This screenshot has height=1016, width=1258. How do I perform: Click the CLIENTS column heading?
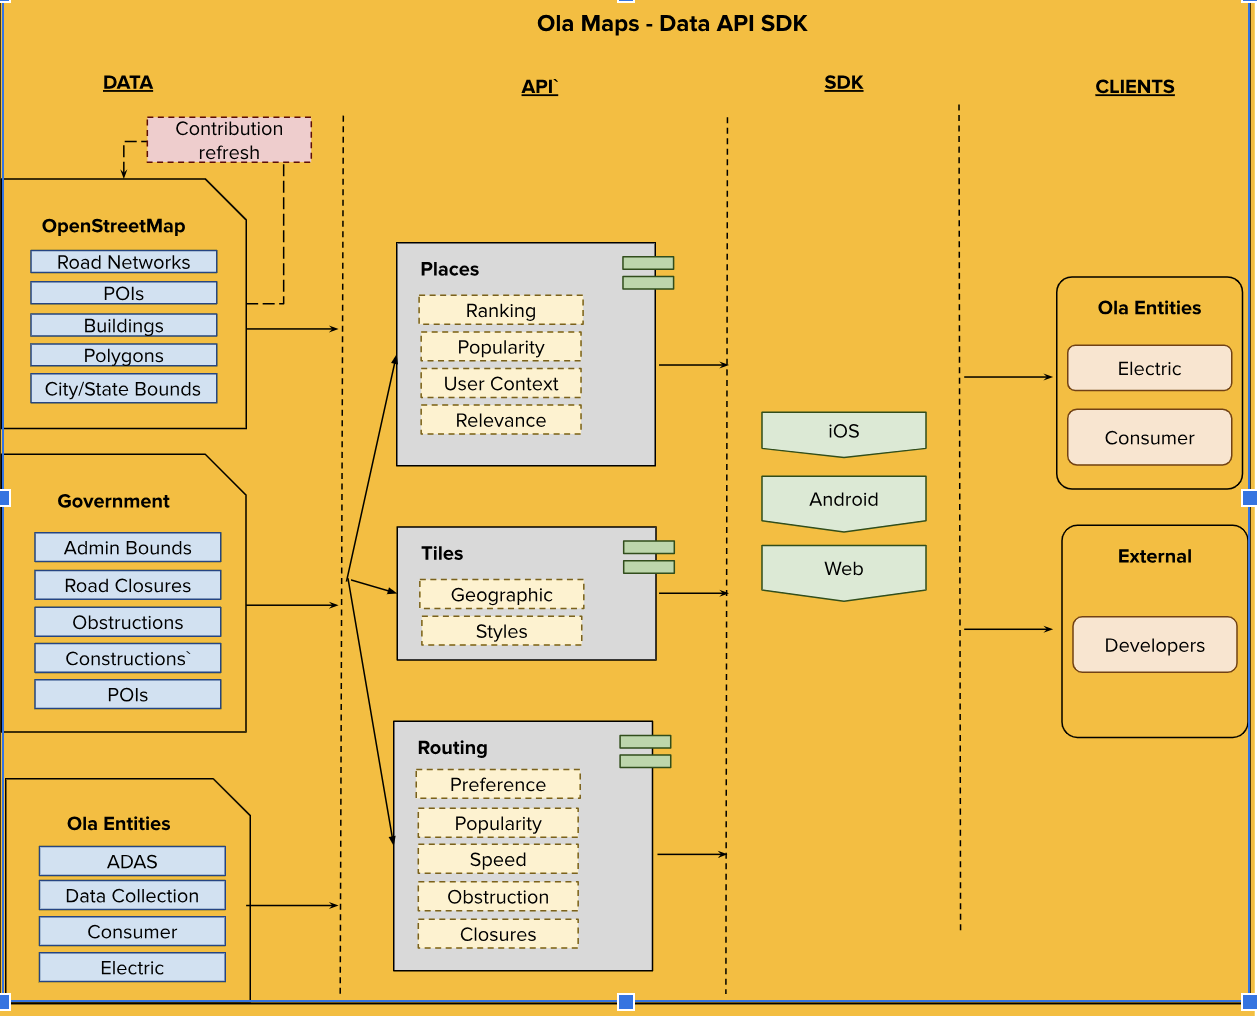(x=1134, y=87)
